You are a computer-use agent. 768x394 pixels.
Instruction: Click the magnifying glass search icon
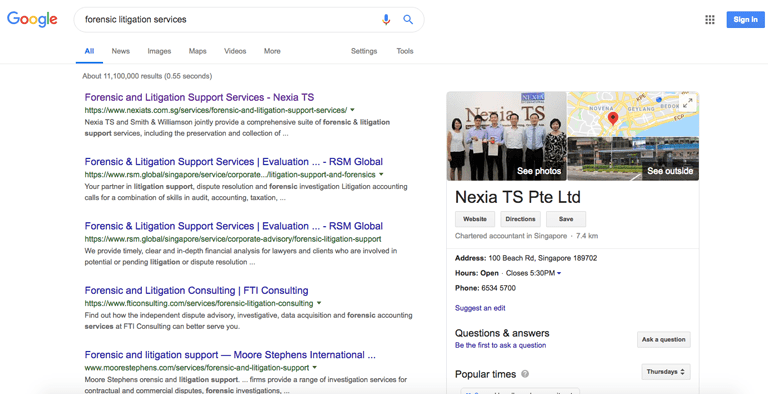(x=408, y=20)
